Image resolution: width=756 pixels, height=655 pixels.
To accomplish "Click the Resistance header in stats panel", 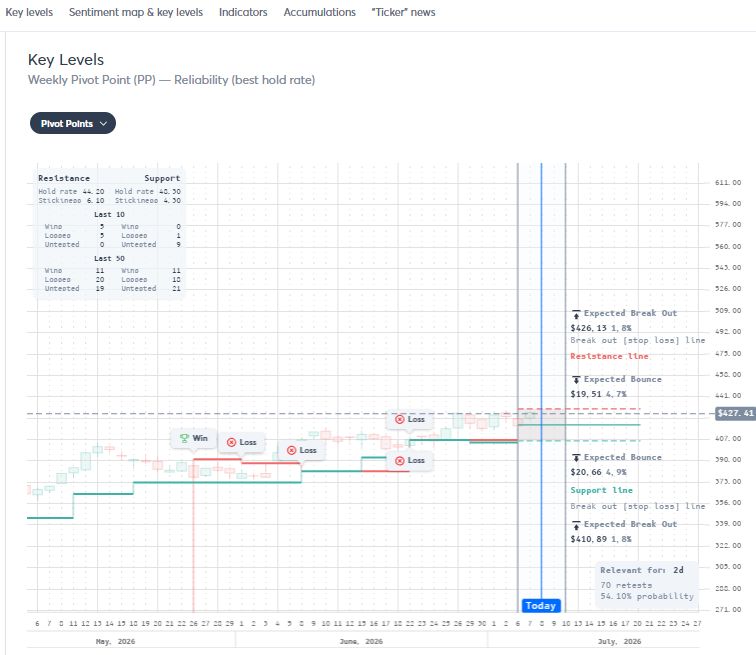I will pyautogui.click(x=64, y=178).
